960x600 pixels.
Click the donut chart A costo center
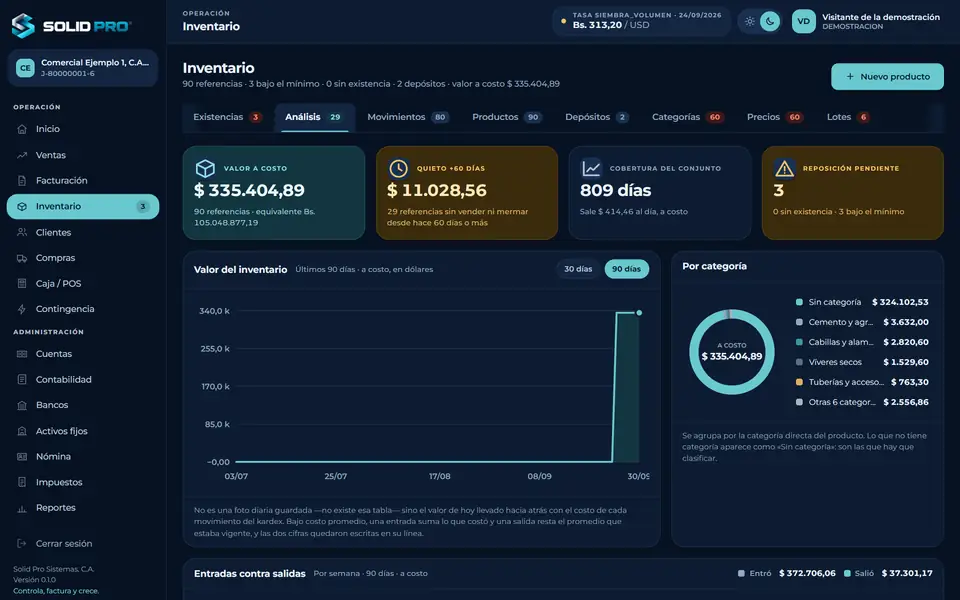732,352
